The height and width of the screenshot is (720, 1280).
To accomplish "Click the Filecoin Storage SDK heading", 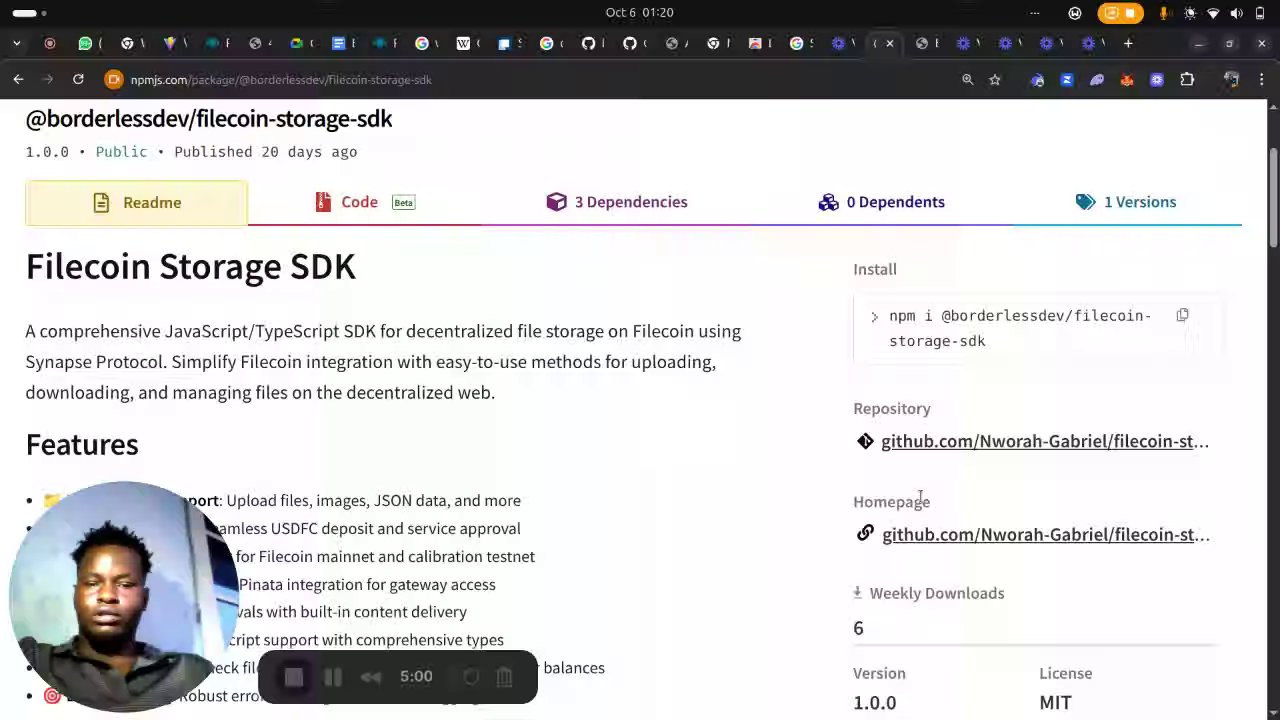I will click(191, 266).
